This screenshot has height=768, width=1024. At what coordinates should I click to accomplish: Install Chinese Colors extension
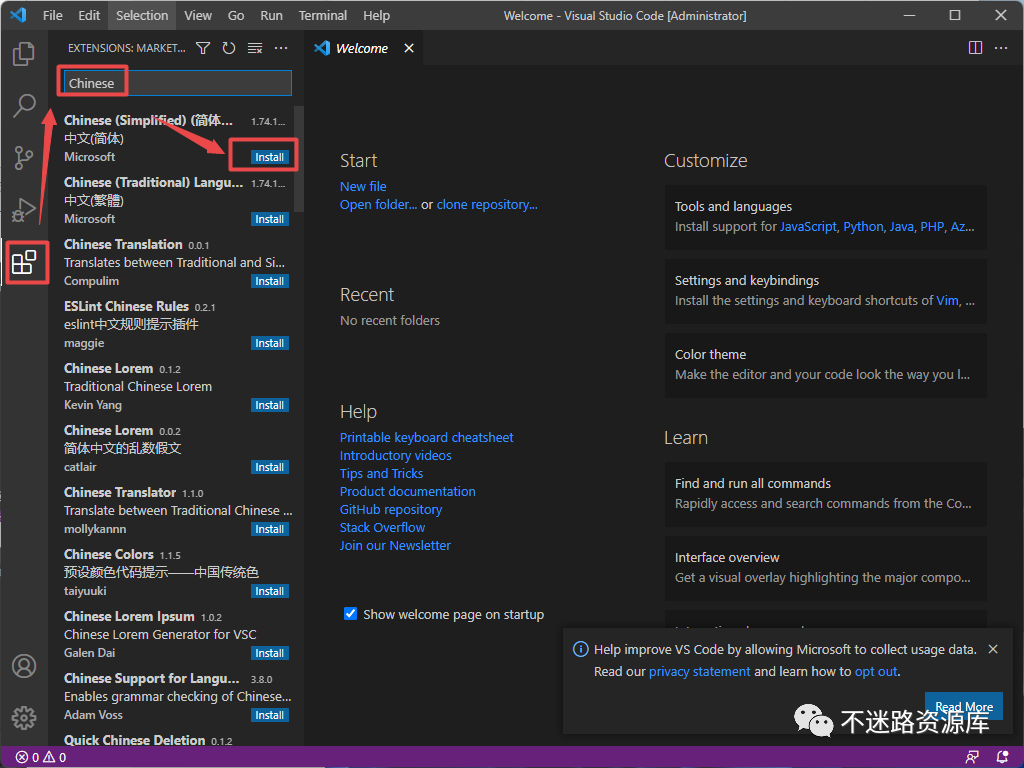point(270,592)
